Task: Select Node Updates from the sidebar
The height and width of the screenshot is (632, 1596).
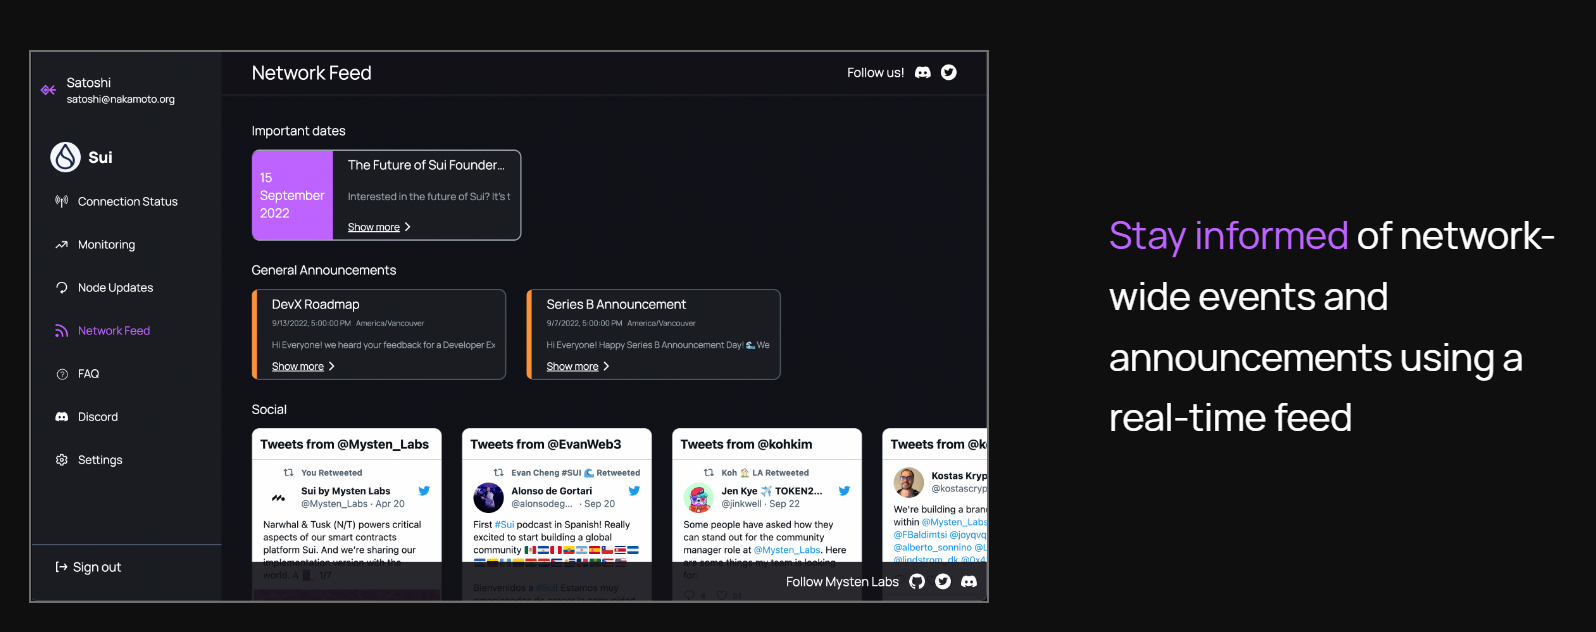Action: pos(115,288)
